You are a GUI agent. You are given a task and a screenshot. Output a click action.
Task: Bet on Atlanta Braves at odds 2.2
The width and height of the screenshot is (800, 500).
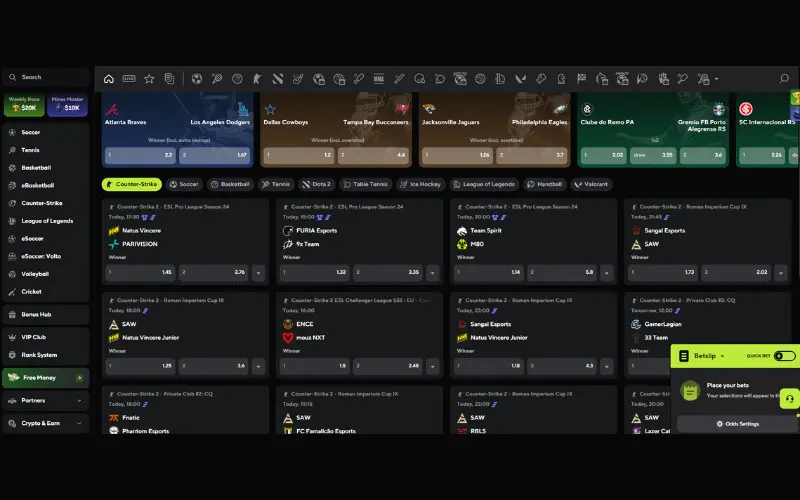(x=140, y=155)
